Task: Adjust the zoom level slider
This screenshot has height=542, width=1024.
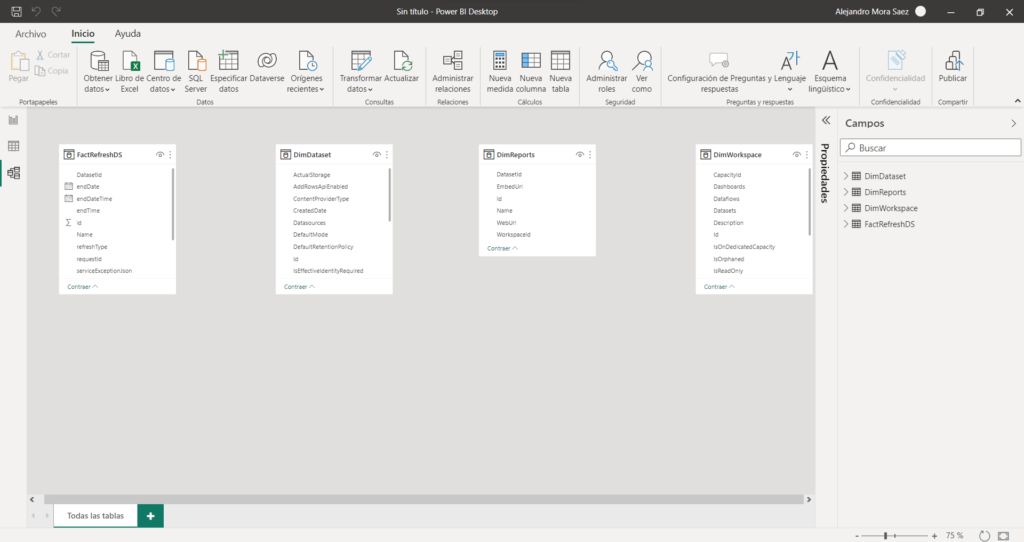Action: pos(885,535)
